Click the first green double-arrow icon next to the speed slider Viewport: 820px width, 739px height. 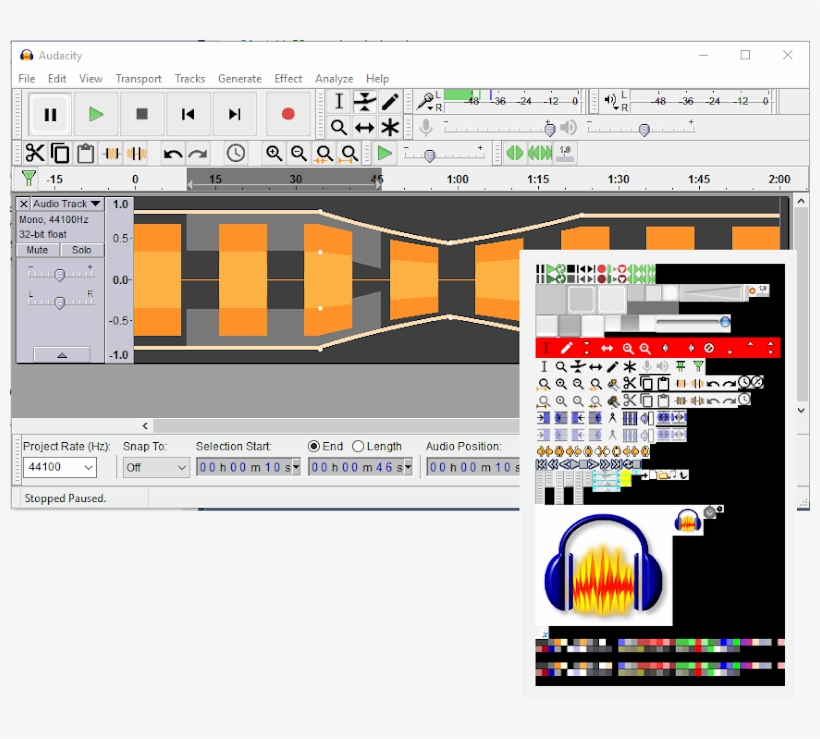[515, 153]
